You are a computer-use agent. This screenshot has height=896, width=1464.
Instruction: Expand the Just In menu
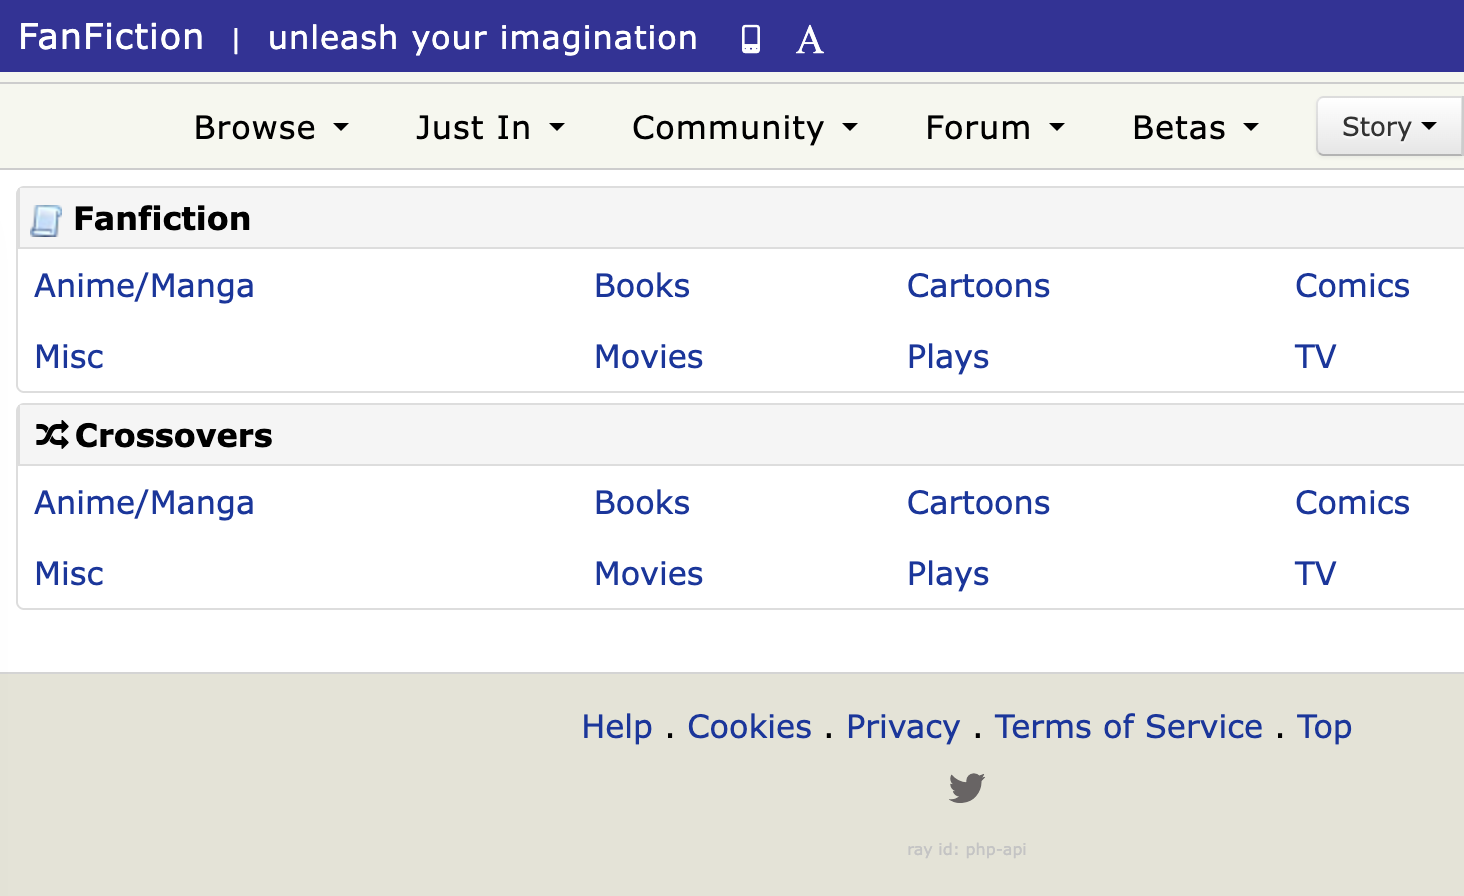tap(490, 128)
